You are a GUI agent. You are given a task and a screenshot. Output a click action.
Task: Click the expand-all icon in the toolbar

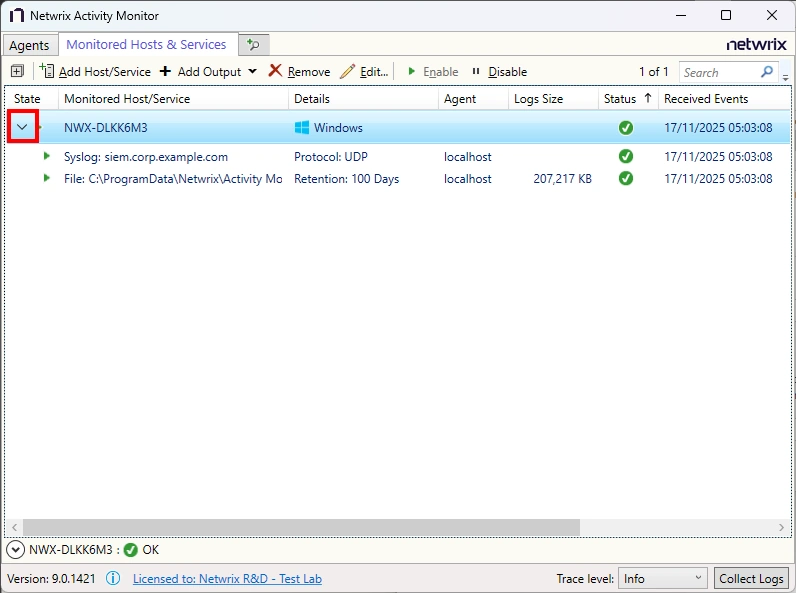(x=17, y=72)
